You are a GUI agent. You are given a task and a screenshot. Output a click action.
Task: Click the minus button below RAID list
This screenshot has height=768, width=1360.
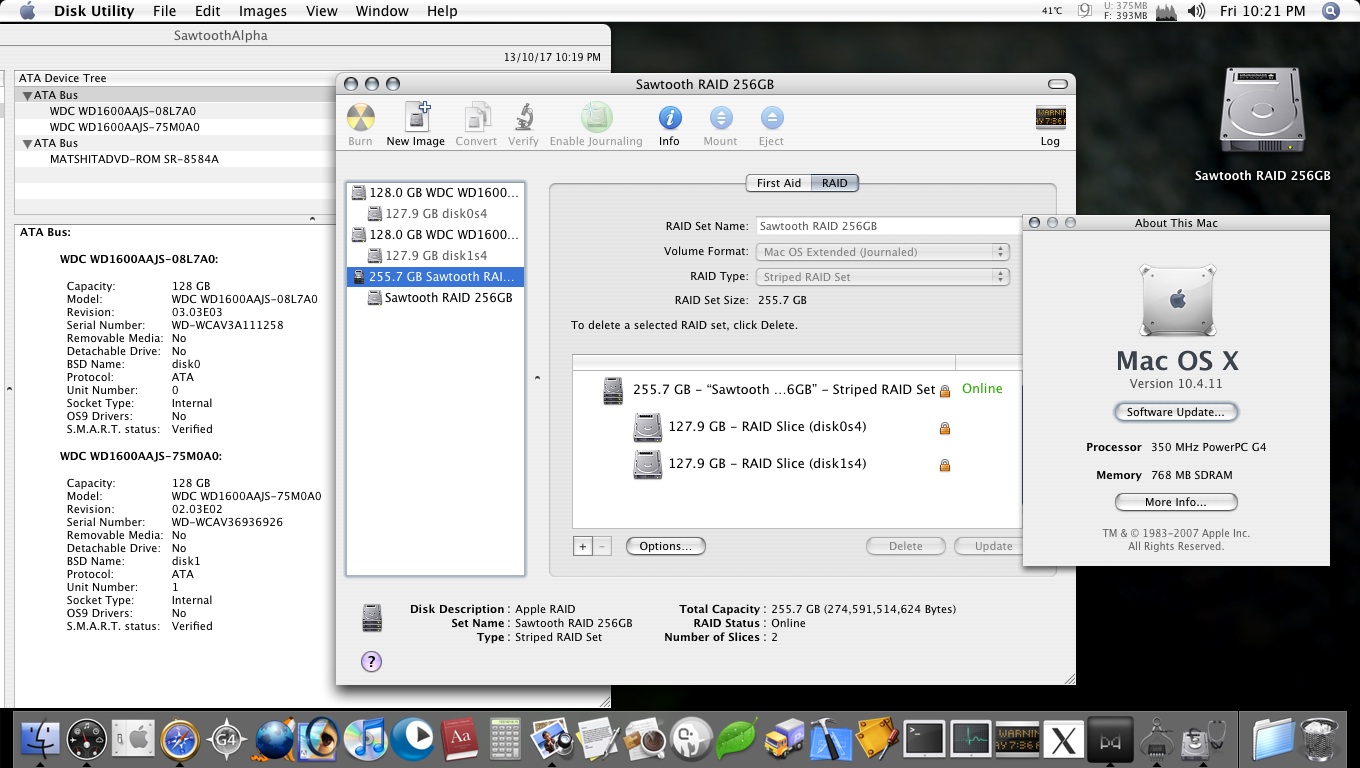pyautogui.click(x=601, y=546)
